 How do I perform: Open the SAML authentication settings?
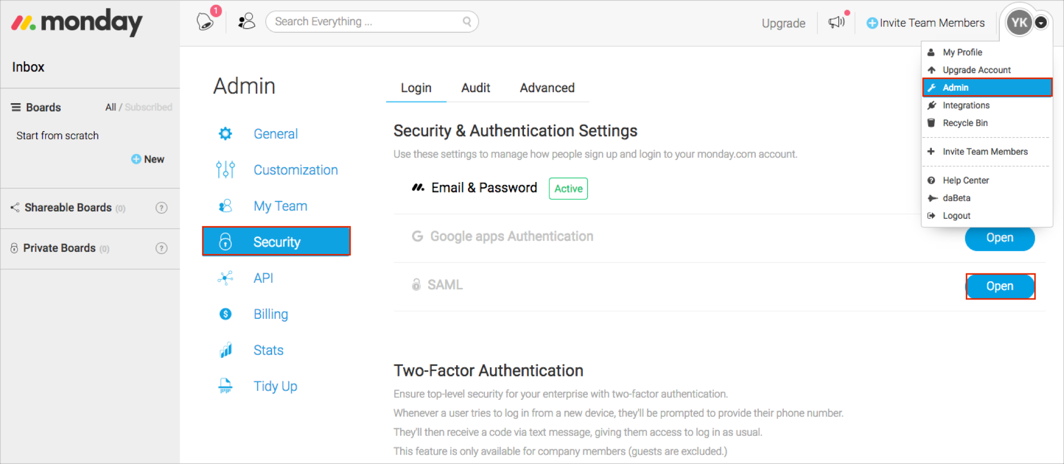click(x=999, y=286)
